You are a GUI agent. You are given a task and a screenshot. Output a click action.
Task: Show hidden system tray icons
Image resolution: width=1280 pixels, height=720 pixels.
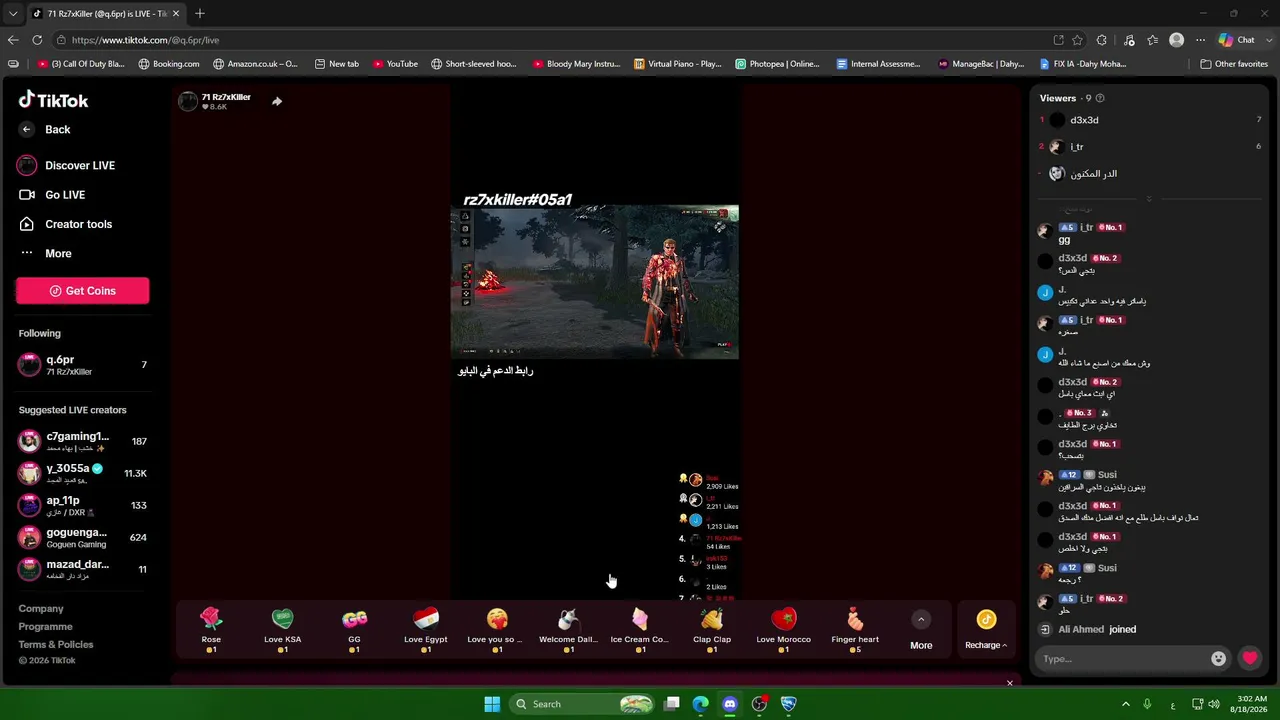pos(1125,704)
